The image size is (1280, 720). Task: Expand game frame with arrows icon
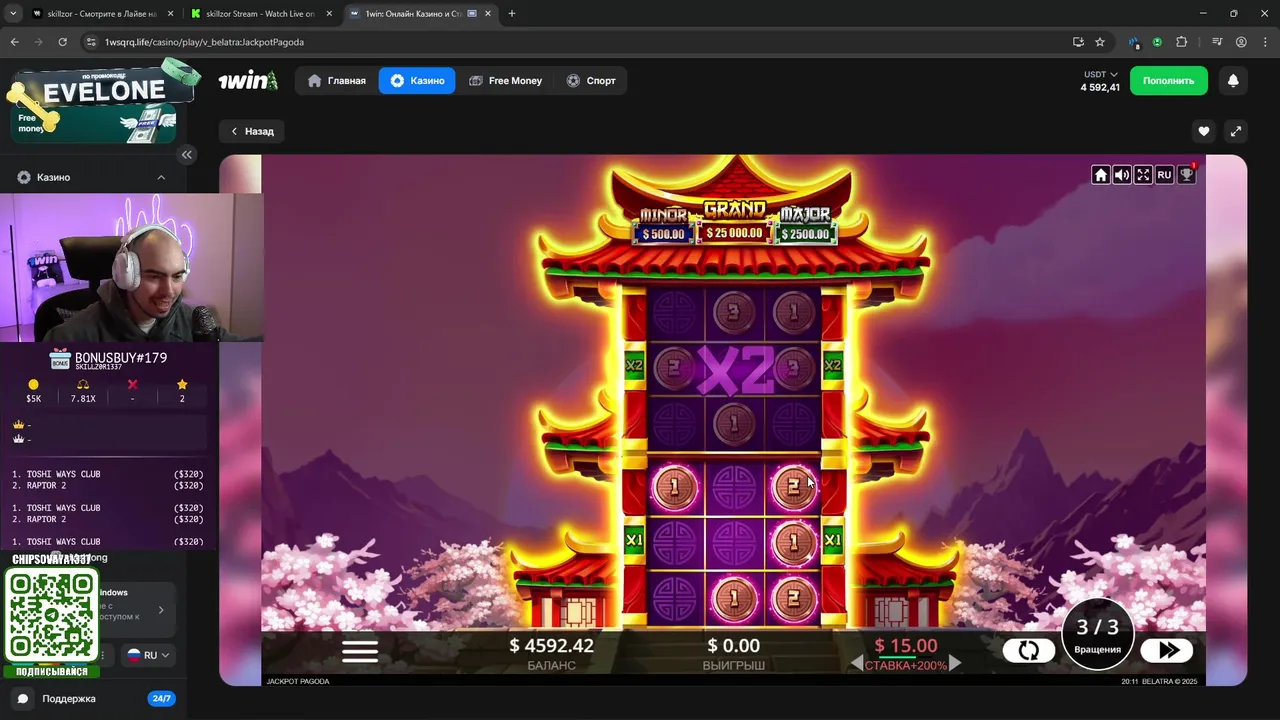click(x=1236, y=131)
